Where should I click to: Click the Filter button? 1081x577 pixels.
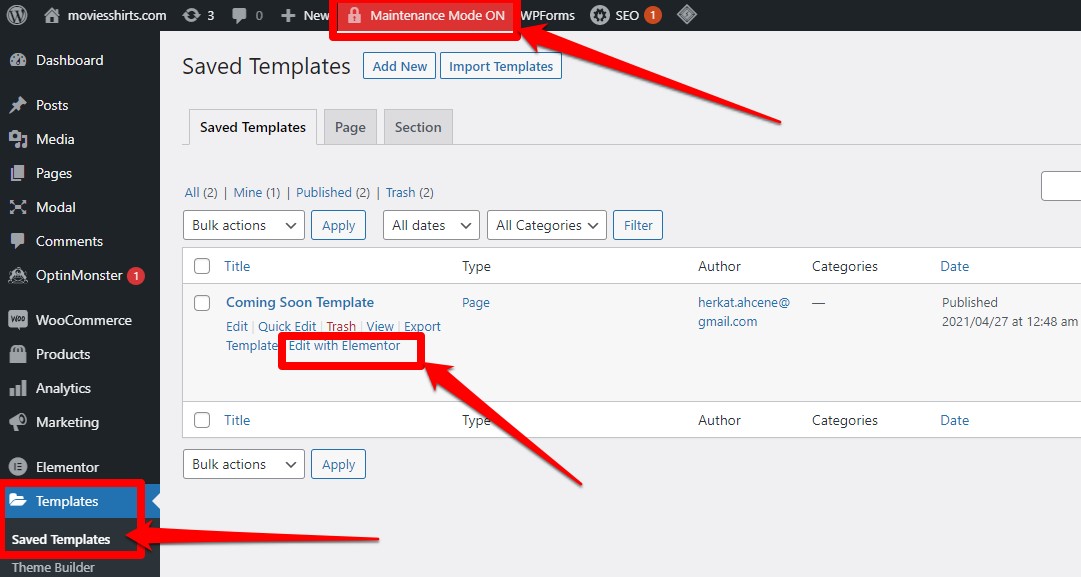(x=638, y=225)
